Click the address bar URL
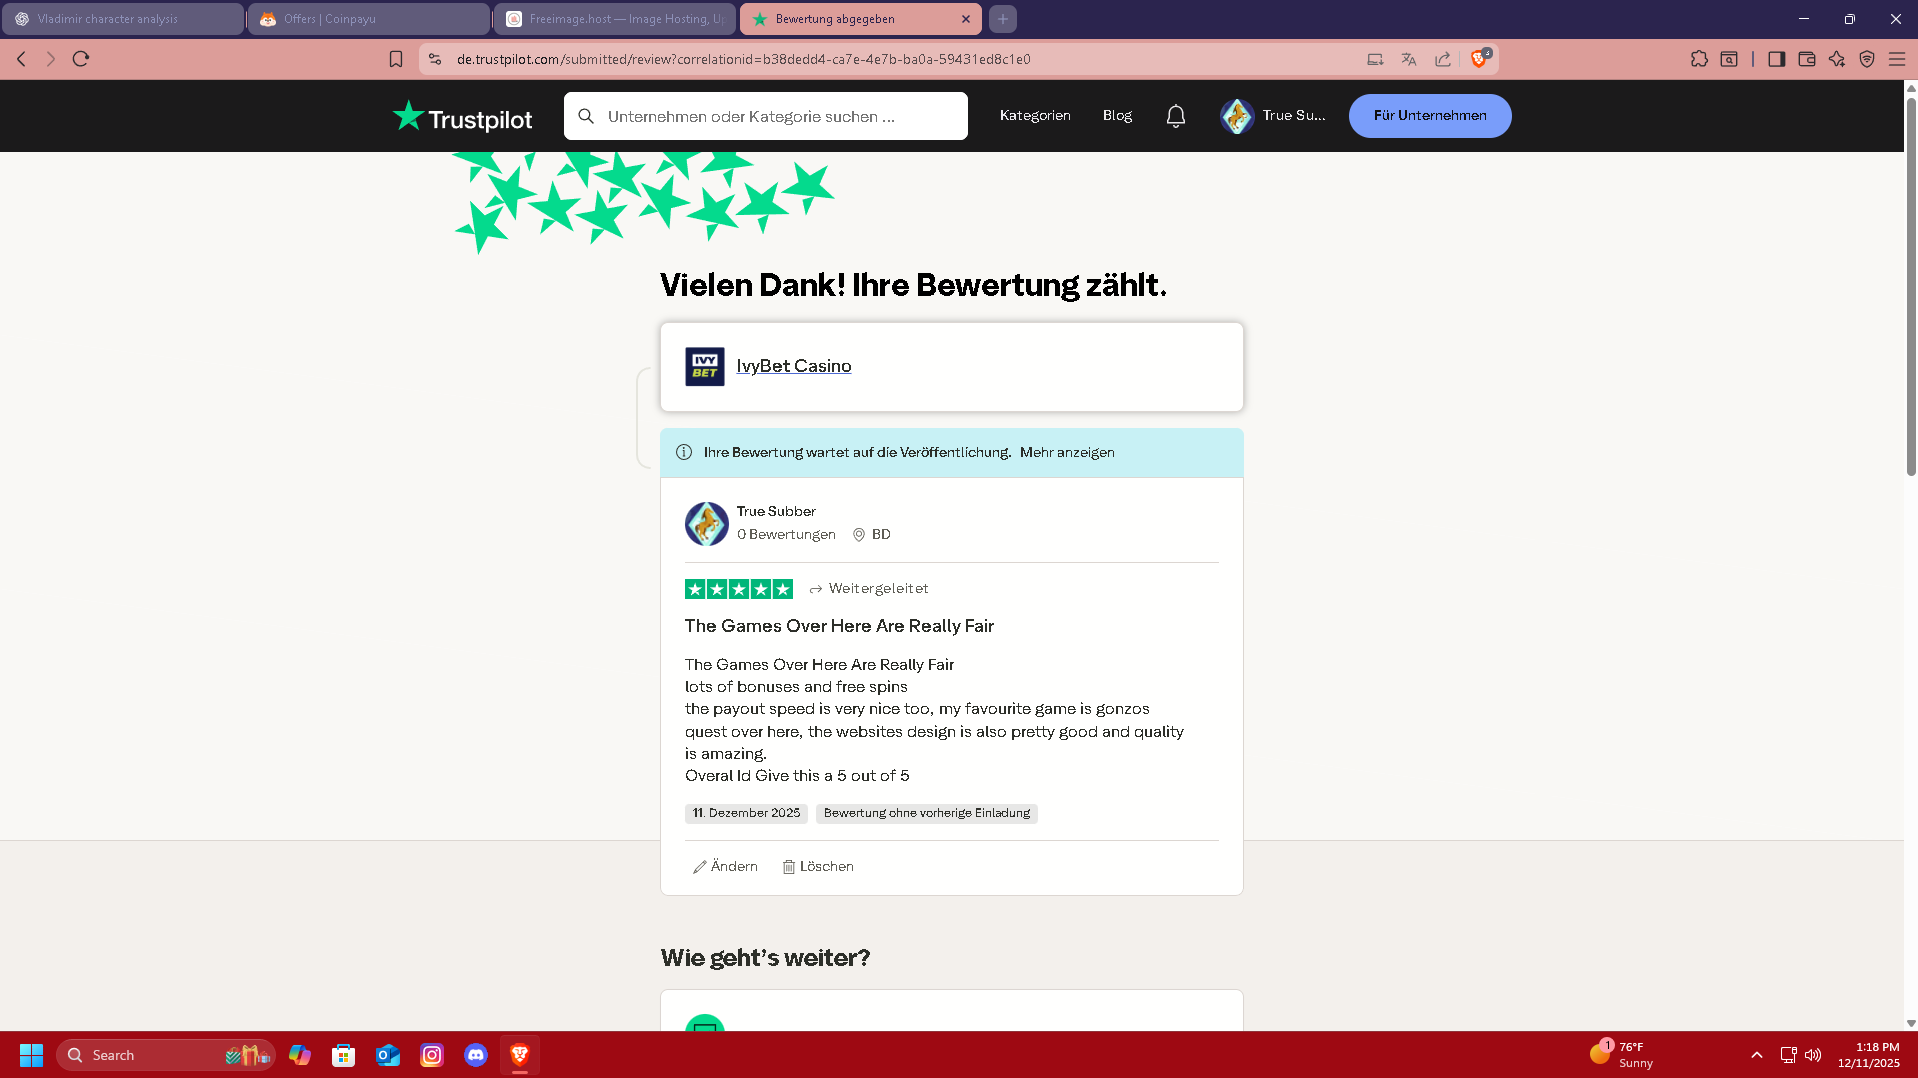Image resolution: width=1918 pixels, height=1078 pixels. pyautogui.click(x=743, y=59)
